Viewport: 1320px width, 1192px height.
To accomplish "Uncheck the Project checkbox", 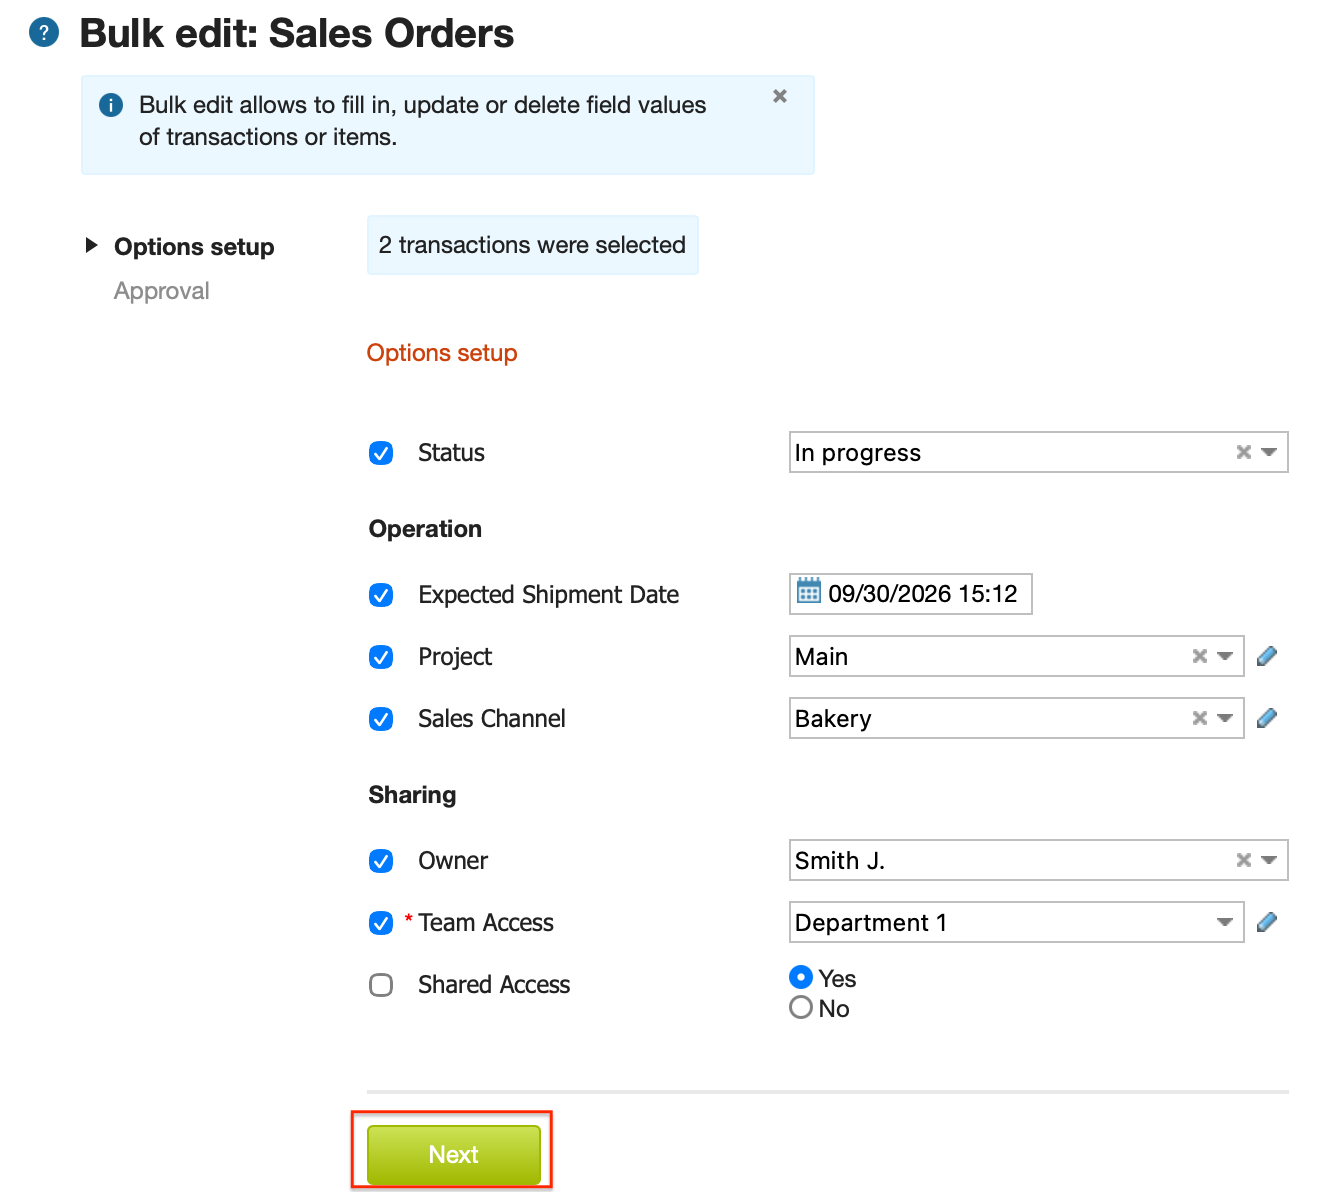I will [x=381, y=657].
